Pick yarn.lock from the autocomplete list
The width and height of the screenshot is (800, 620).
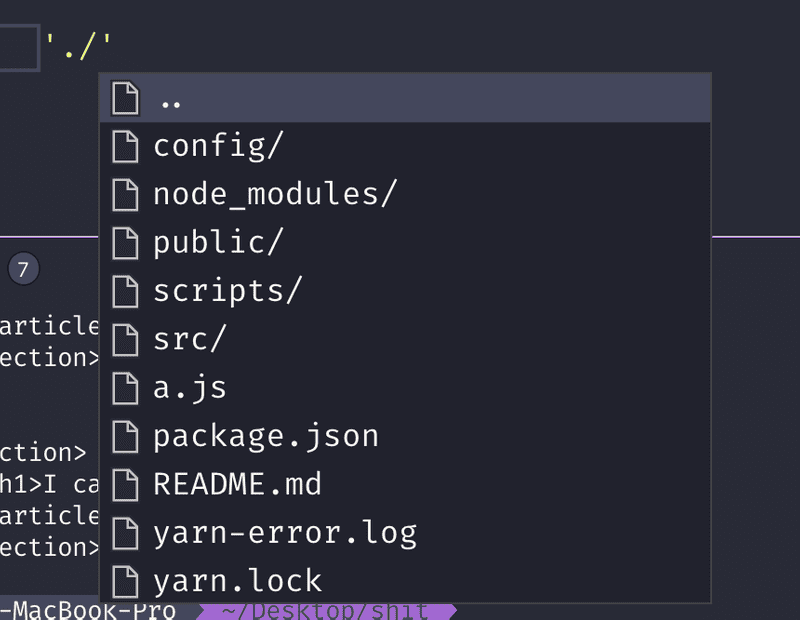(238, 581)
